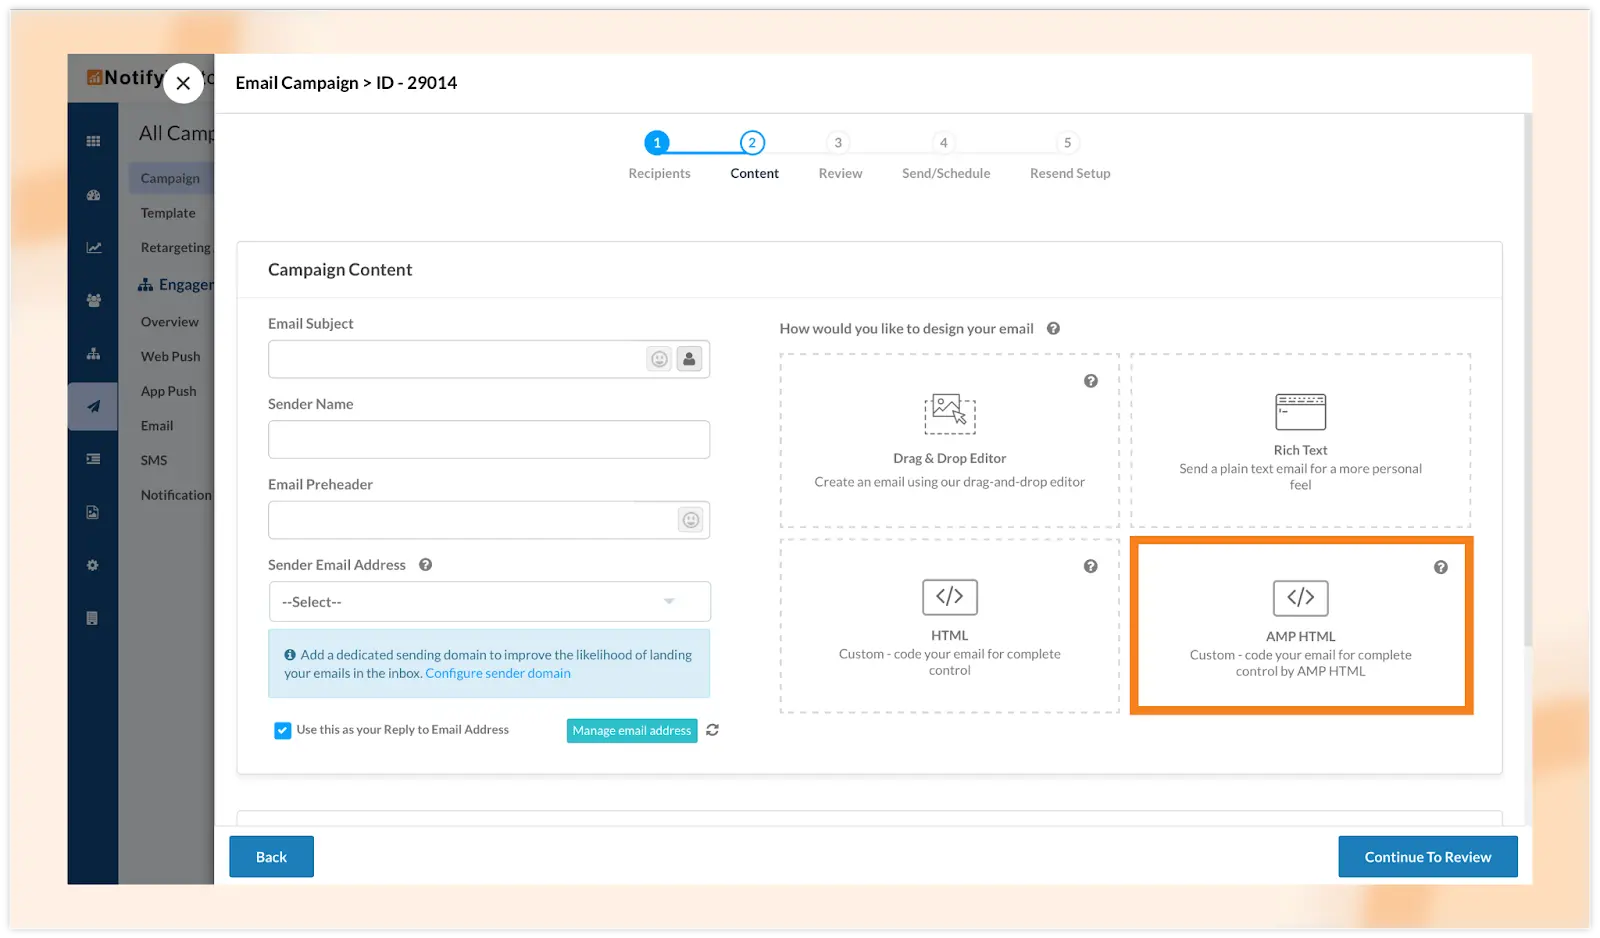
Task: Click the emoji icon in Email Preheader field
Action: 690,520
